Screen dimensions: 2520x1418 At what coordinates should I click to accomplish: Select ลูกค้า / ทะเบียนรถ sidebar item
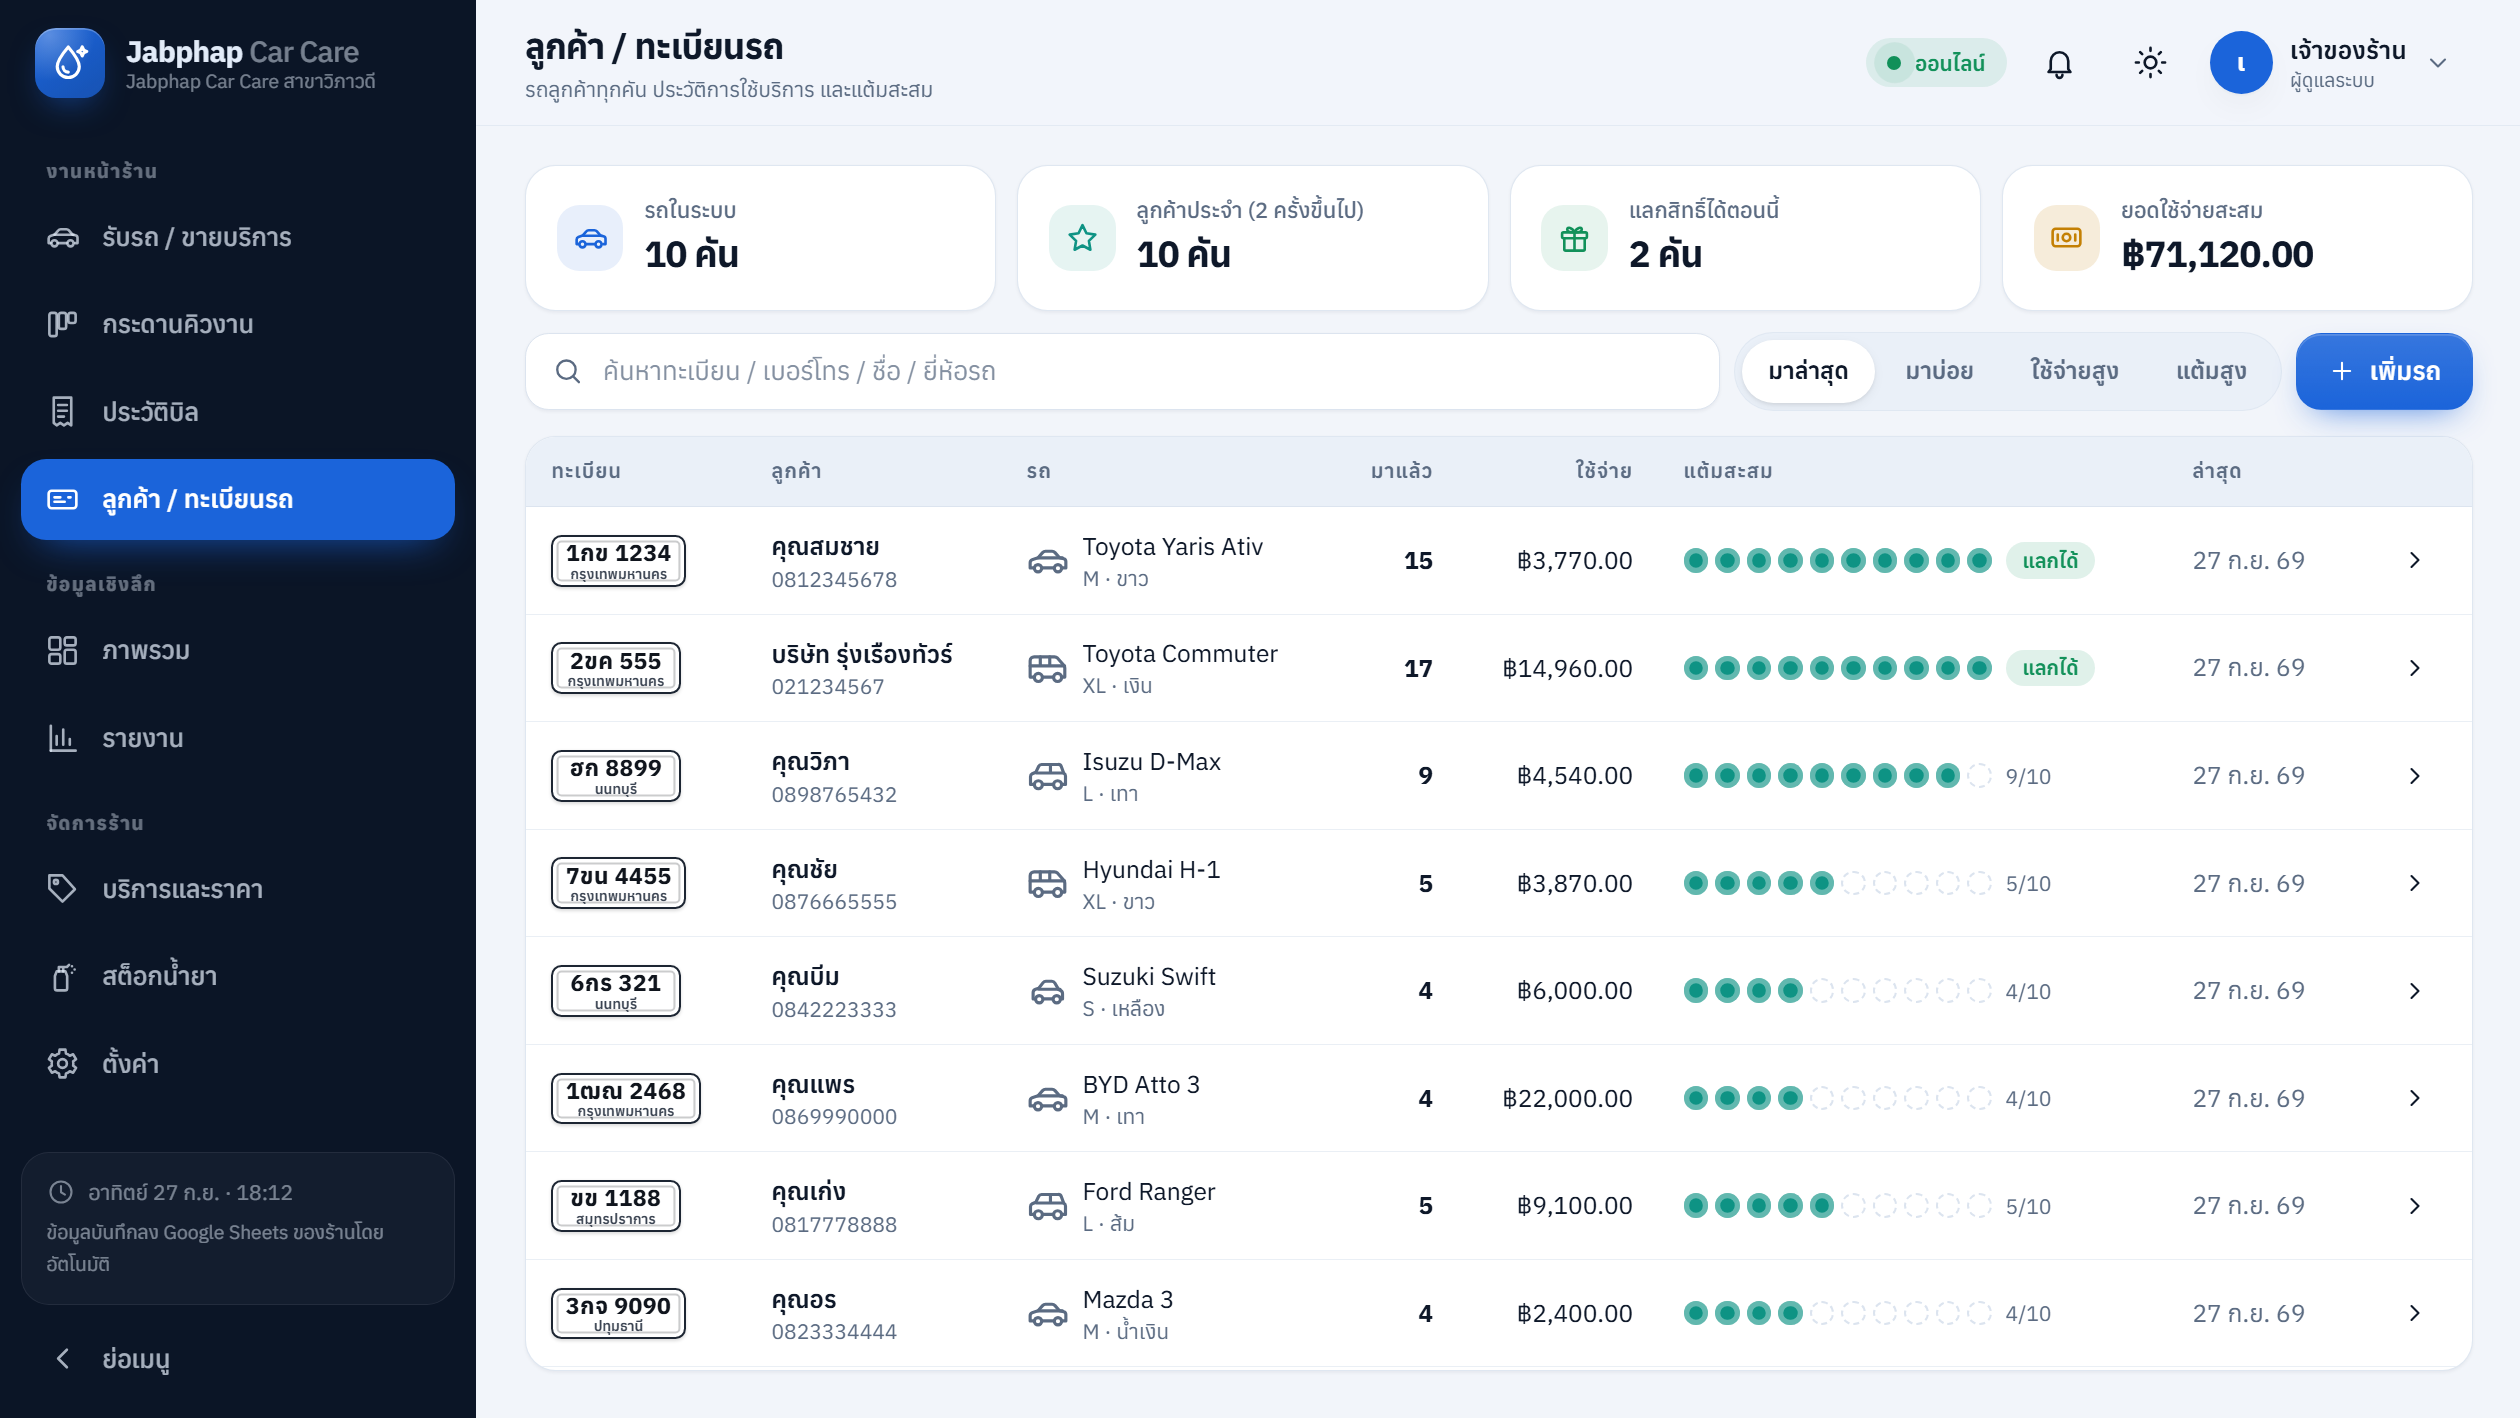pos(238,499)
